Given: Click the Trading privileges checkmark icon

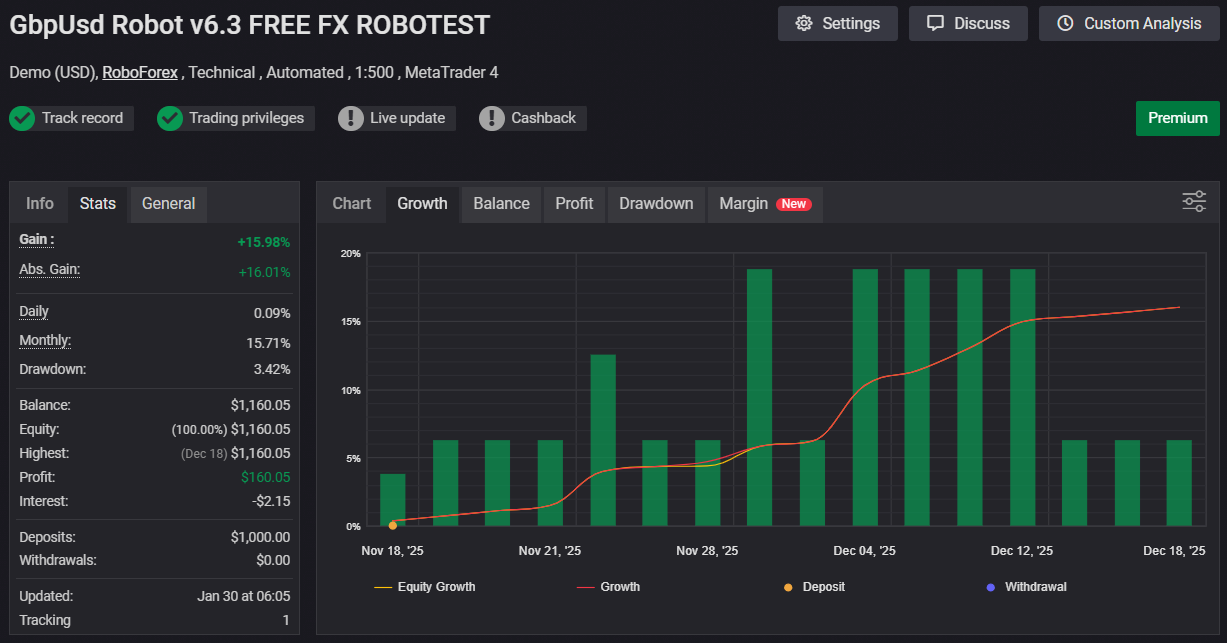Looking at the screenshot, I should (170, 118).
